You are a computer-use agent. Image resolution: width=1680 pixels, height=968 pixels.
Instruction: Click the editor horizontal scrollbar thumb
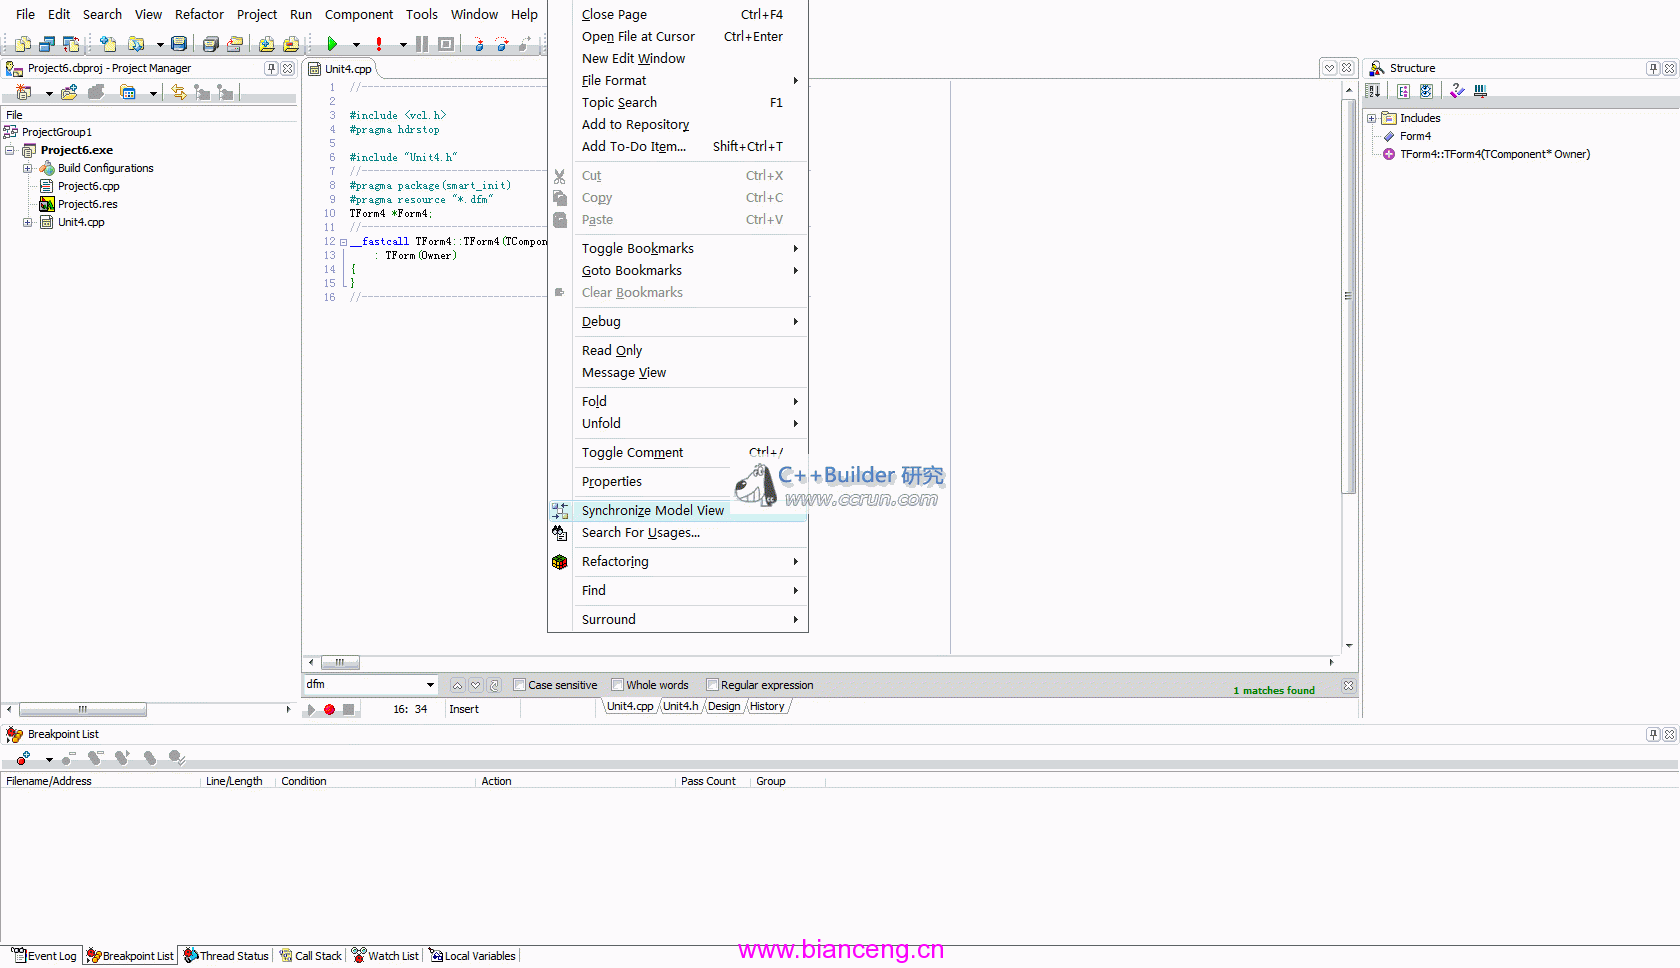click(340, 662)
